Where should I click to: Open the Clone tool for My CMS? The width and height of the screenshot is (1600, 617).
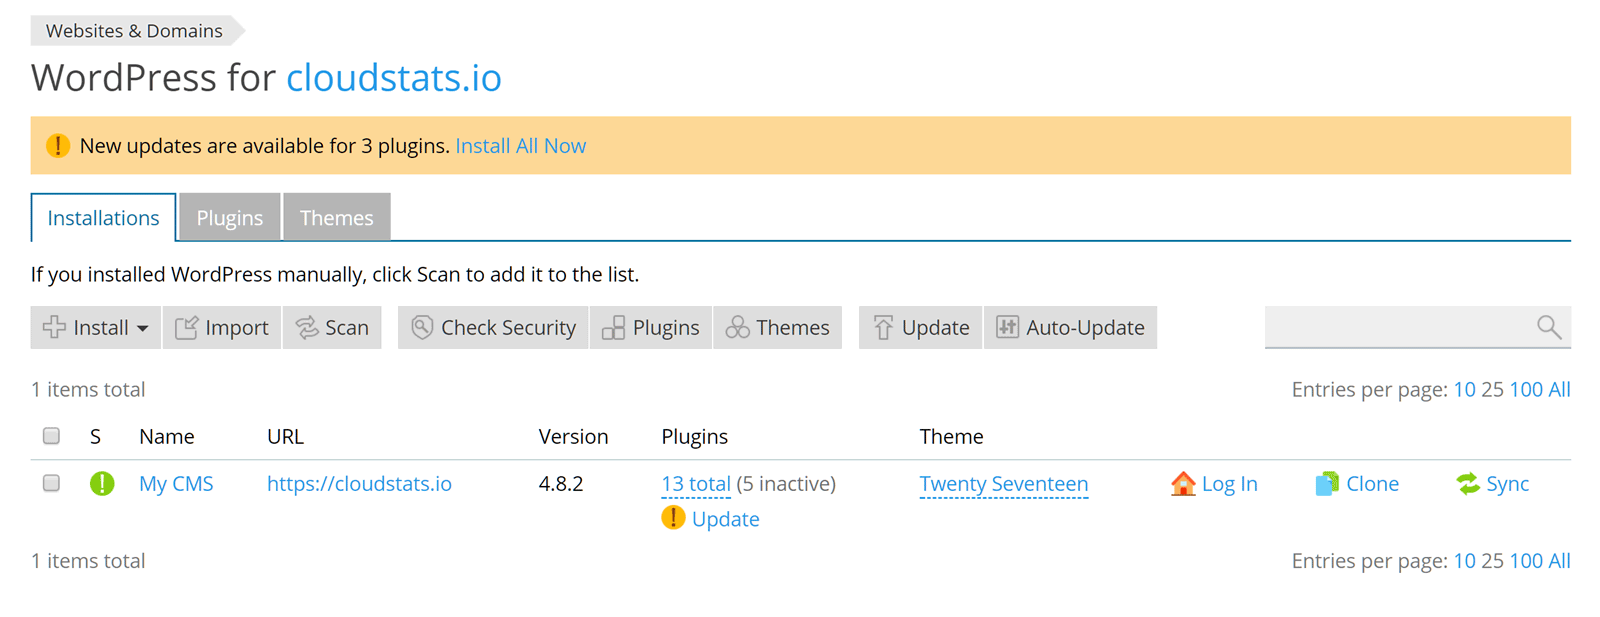[1357, 483]
